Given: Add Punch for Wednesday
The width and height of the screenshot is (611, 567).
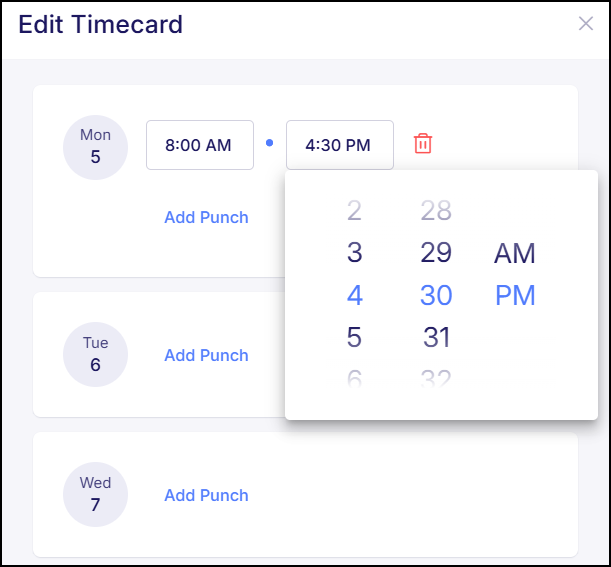Looking at the screenshot, I should tap(206, 495).
